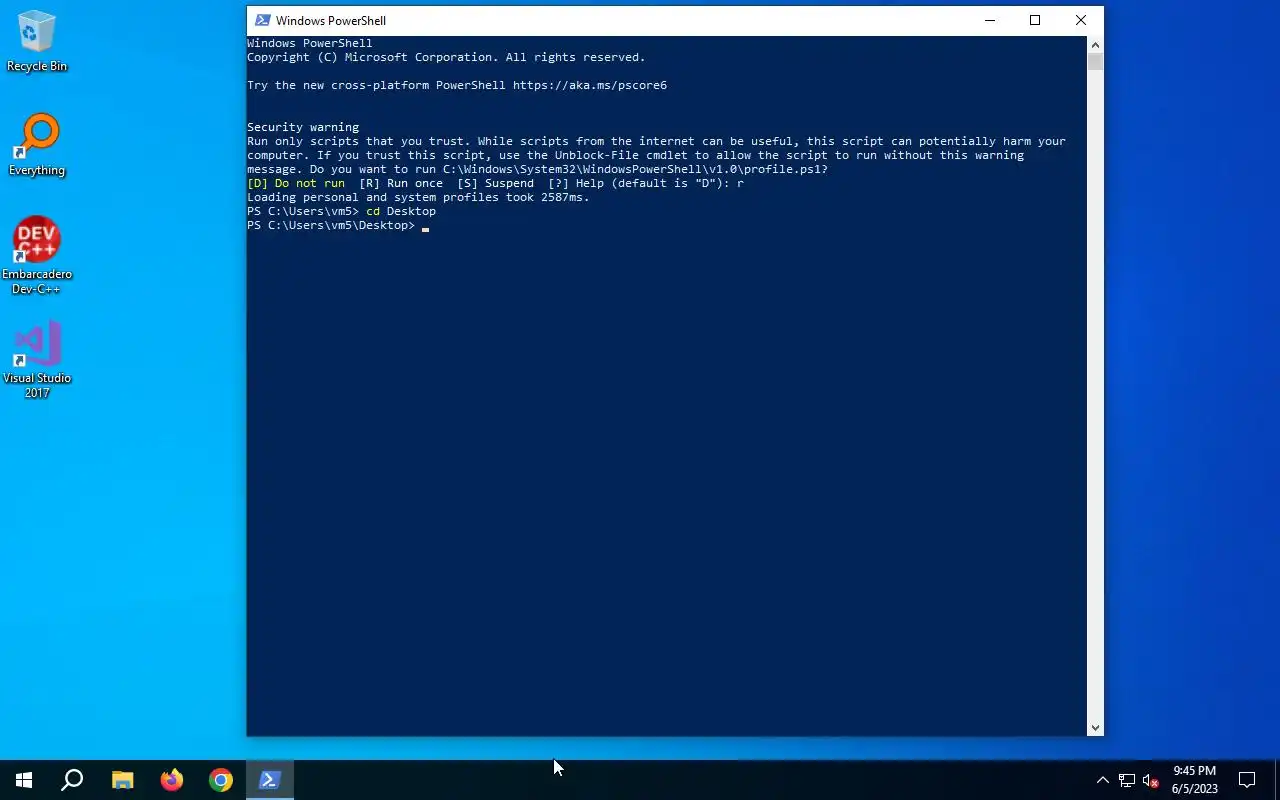Open the network status tray icon
This screenshot has width=1280, height=800.
click(x=1127, y=780)
